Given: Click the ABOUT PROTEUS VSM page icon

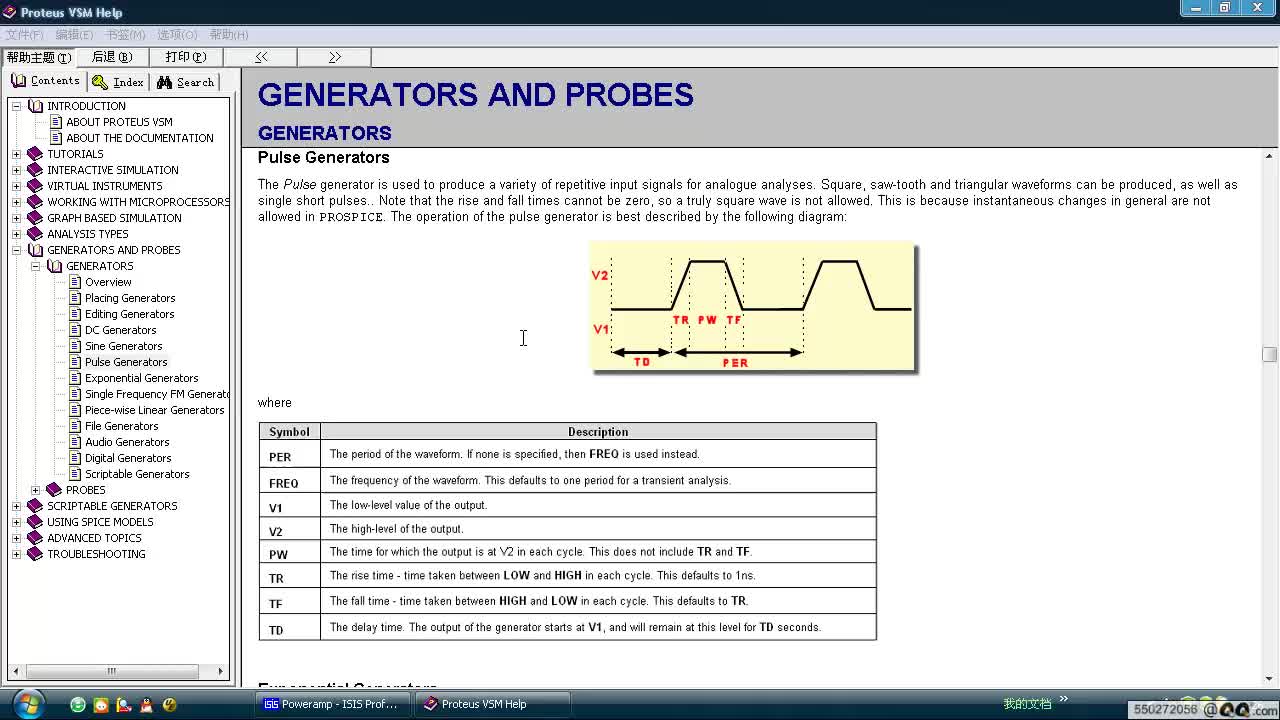Looking at the screenshot, I should pyautogui.click(x=56, y=122).
